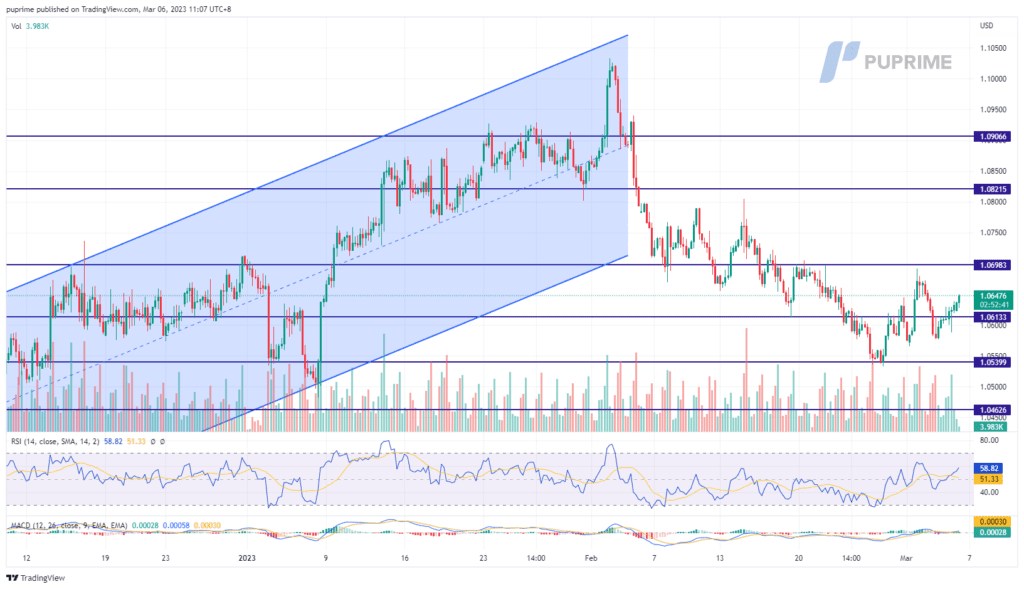The image size is (1024, 589).
Task: Click the green 0.00028 MACD axis tag
Action: point(993,532)
